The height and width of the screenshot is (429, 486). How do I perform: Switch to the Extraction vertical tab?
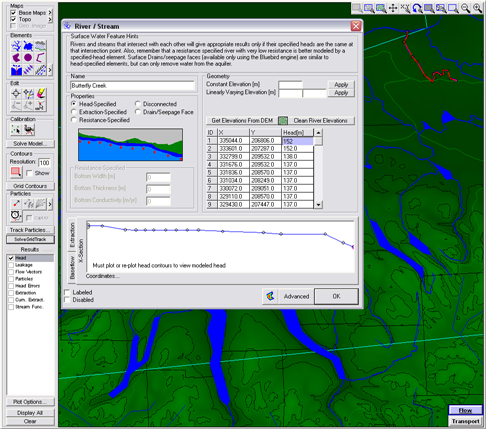72,235
